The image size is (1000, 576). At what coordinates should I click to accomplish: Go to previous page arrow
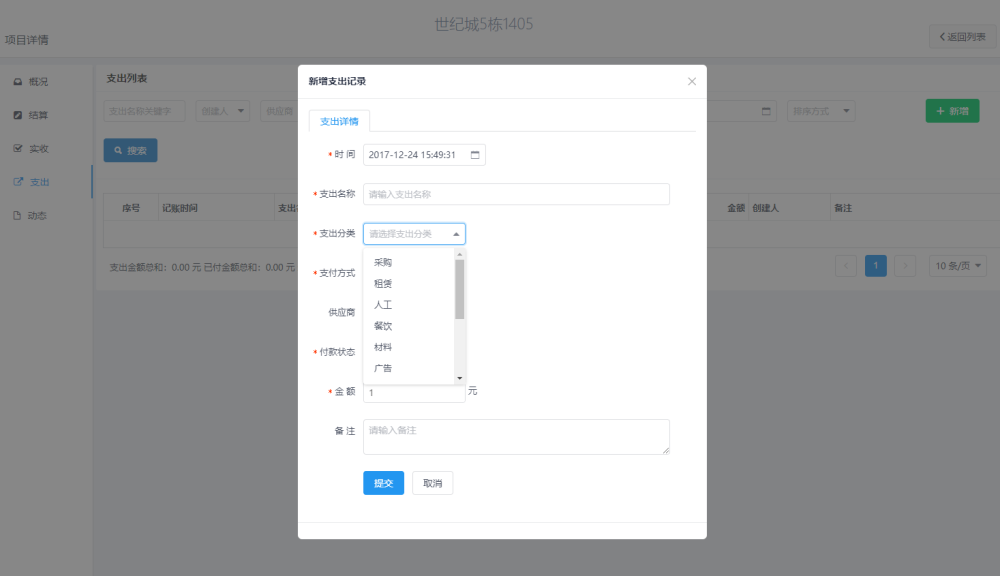point(846,266)
